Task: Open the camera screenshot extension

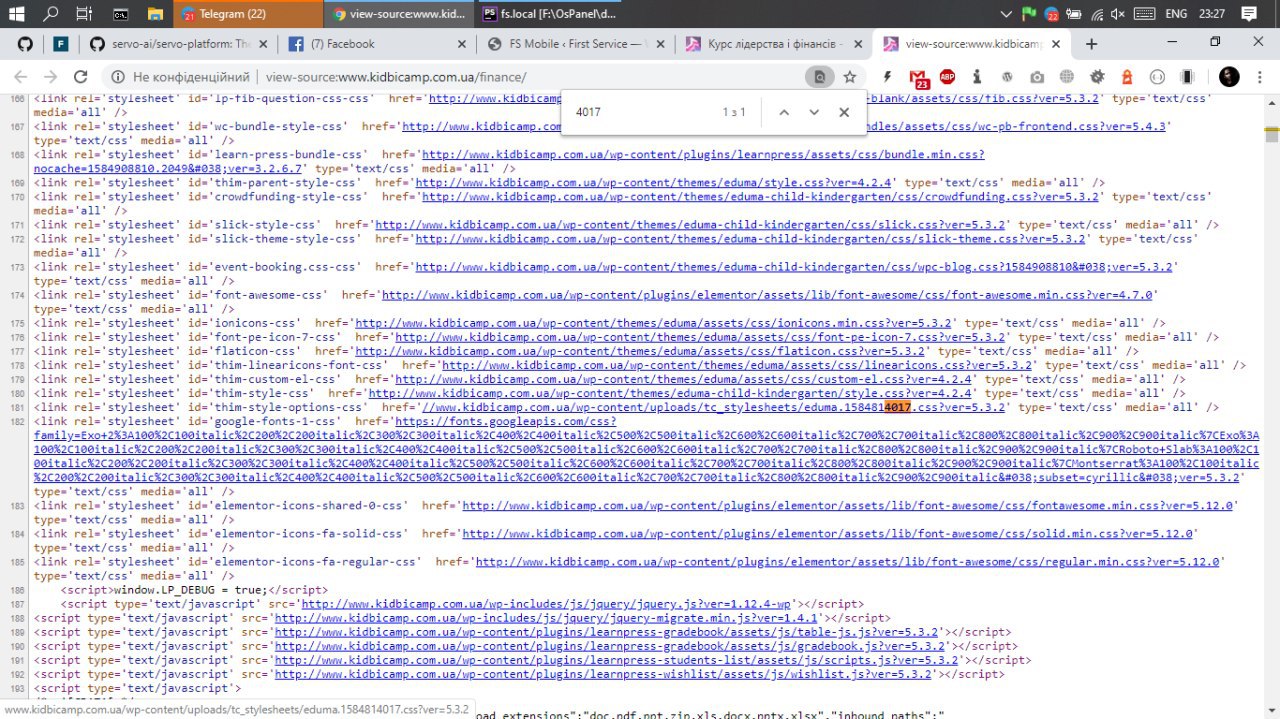Action: click(1037, 77)
